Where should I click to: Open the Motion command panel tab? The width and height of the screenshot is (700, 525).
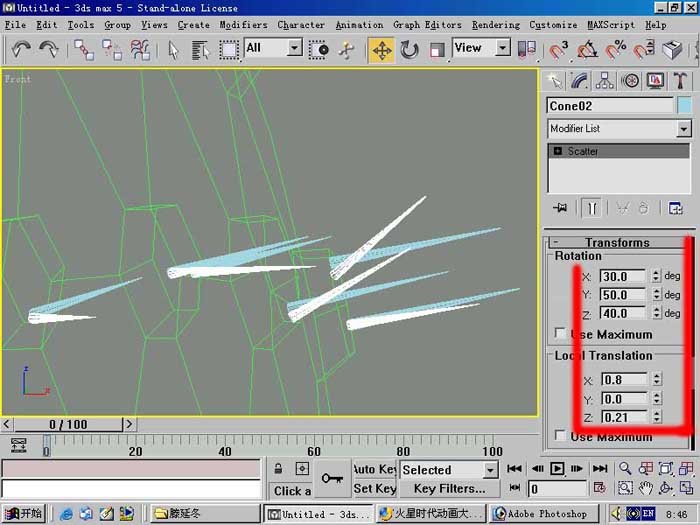pyautogui.click(x=630, y=81)
